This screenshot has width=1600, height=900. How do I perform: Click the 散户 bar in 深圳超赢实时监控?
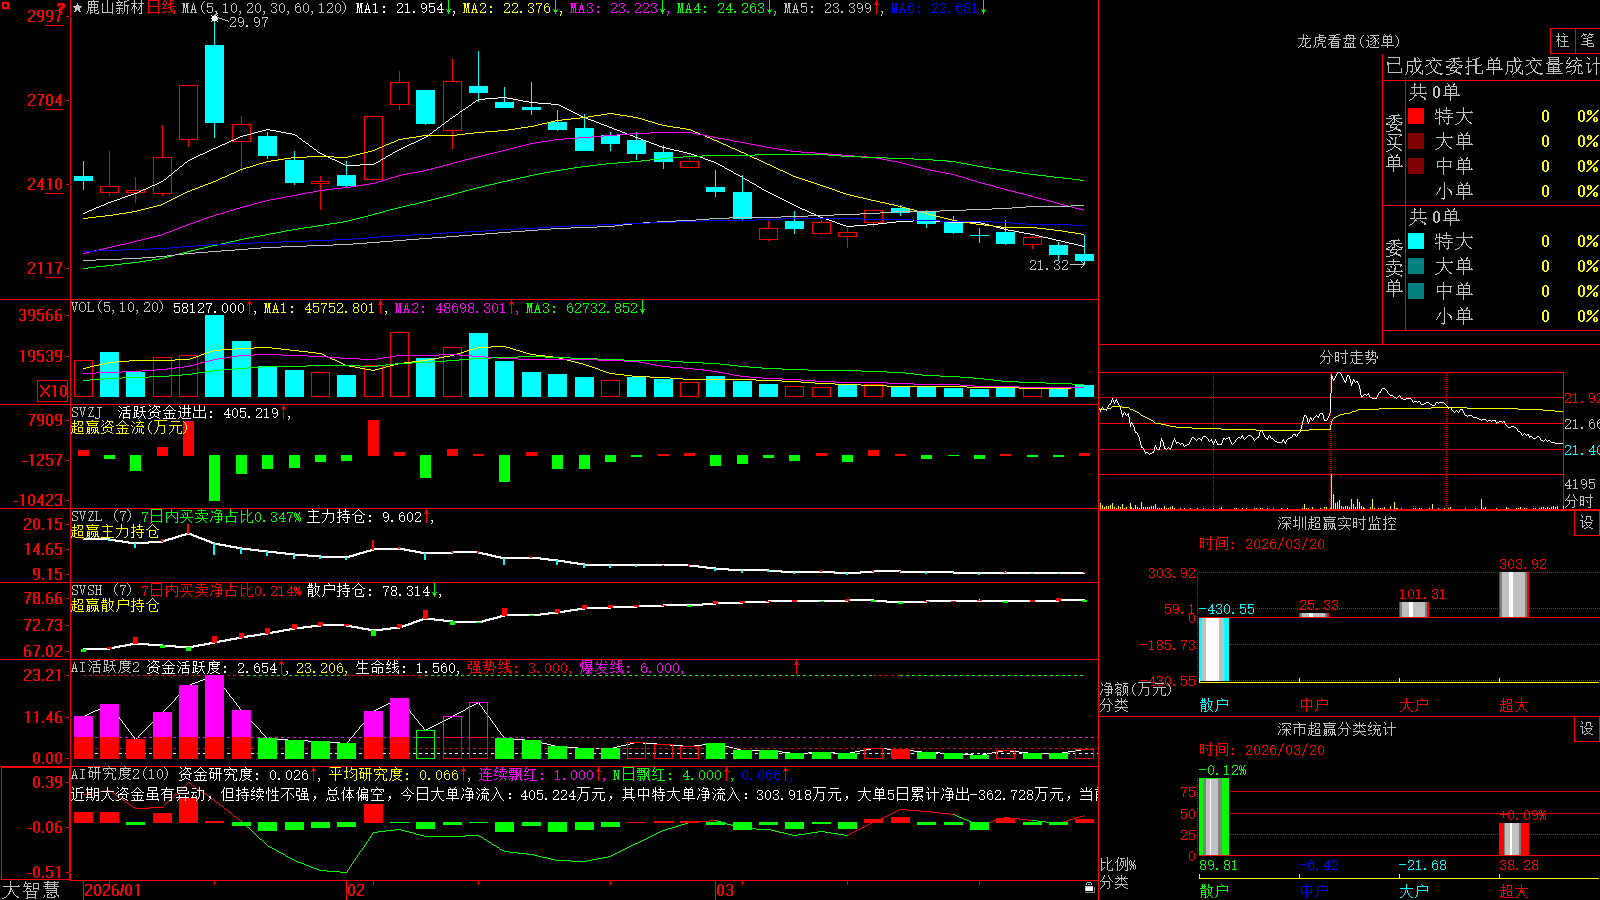1213,649
